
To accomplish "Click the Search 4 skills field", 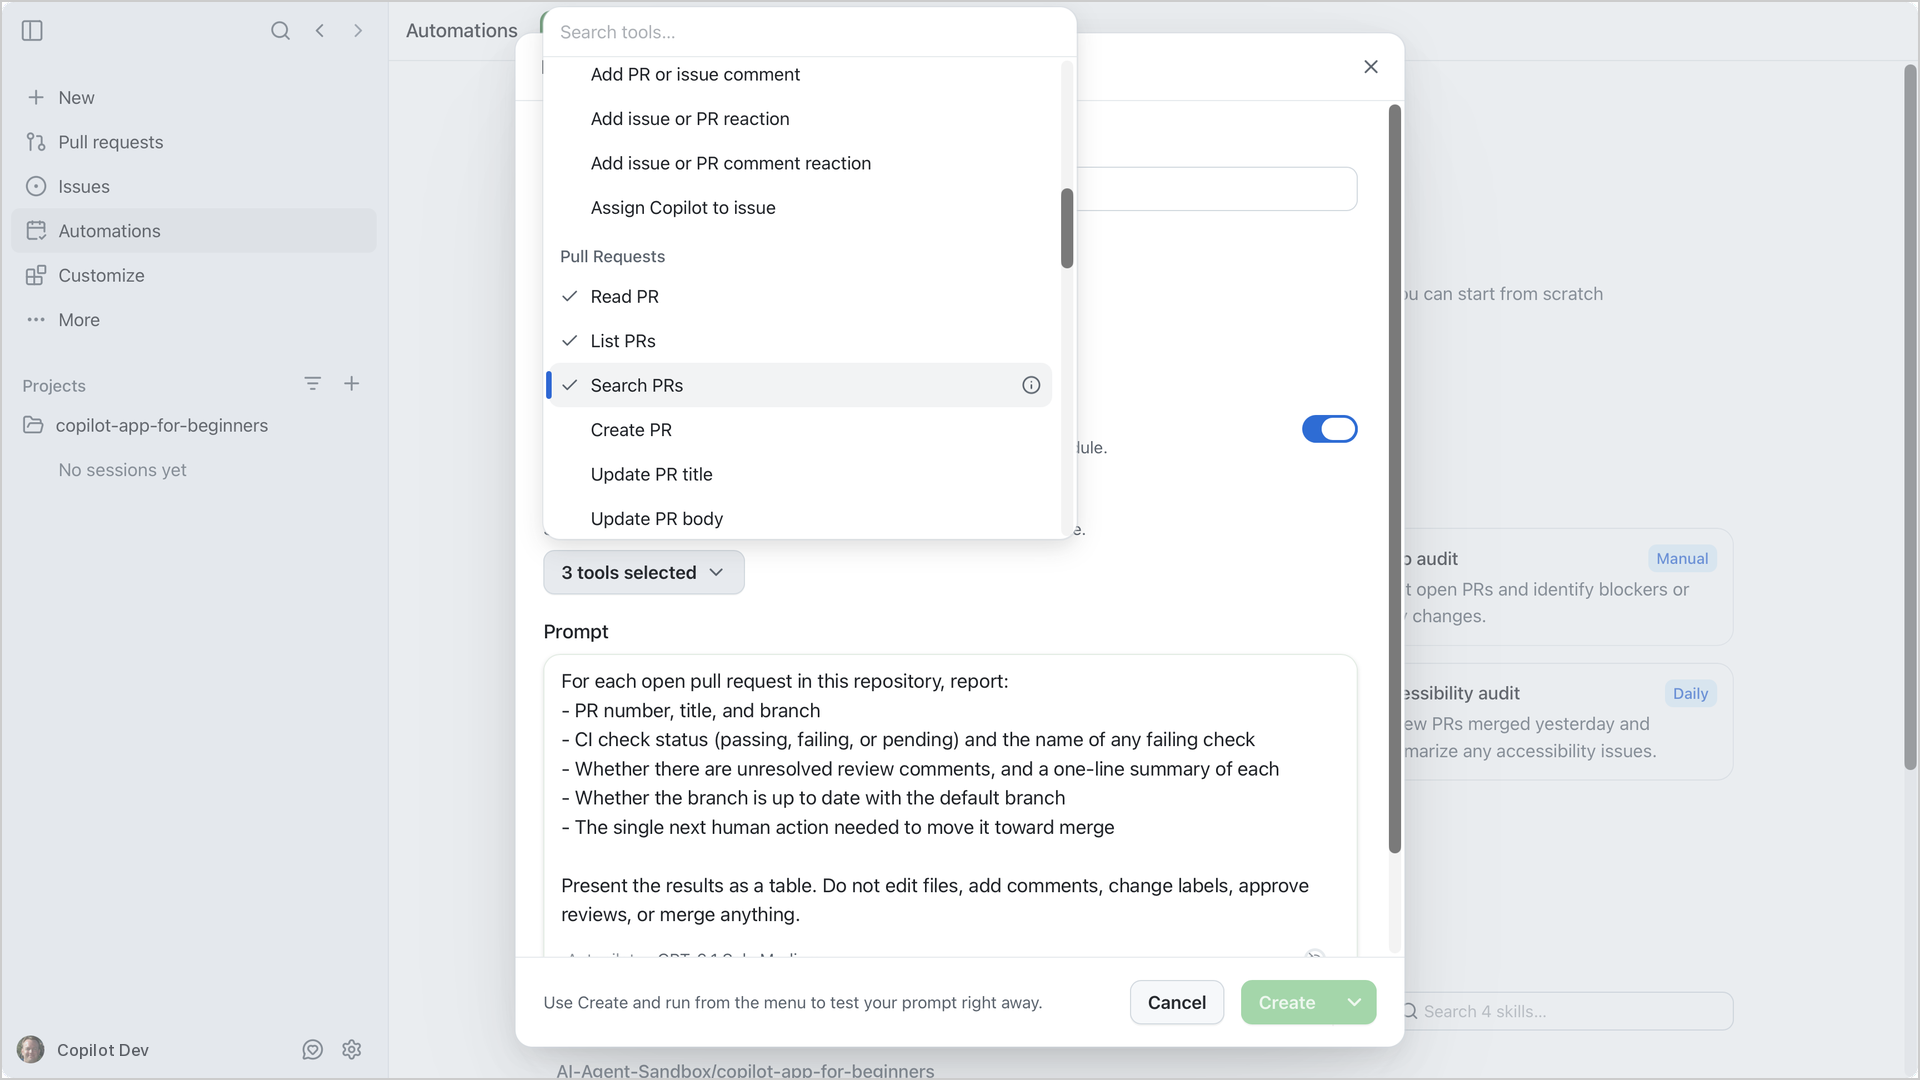I will tap(1565, 1011).
